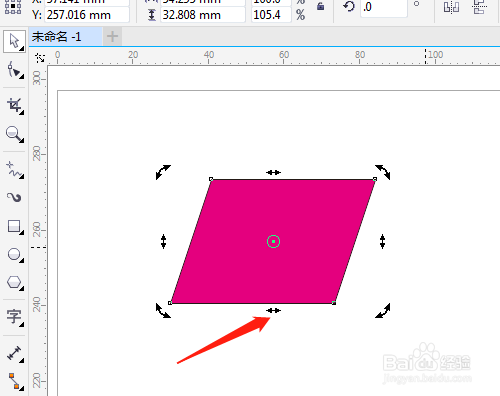Click the bottom-middle skew handle
The height and width of the screenshot is (396, 500).
click(x=273, y=311)
